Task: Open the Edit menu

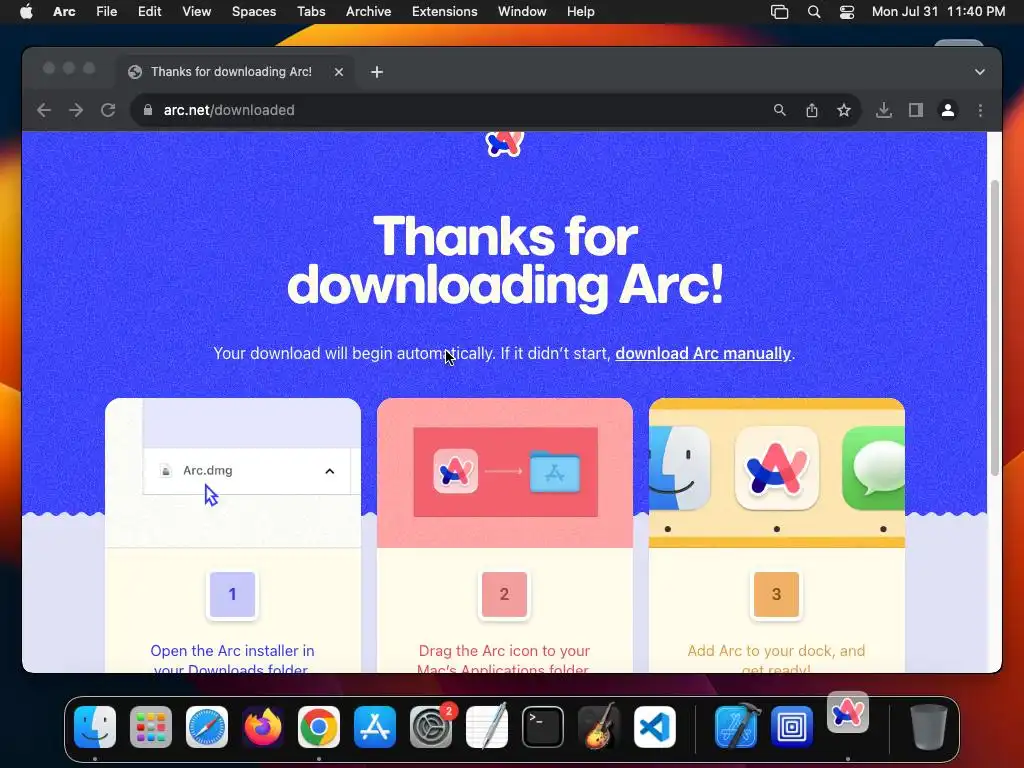Action: (150, 12)
